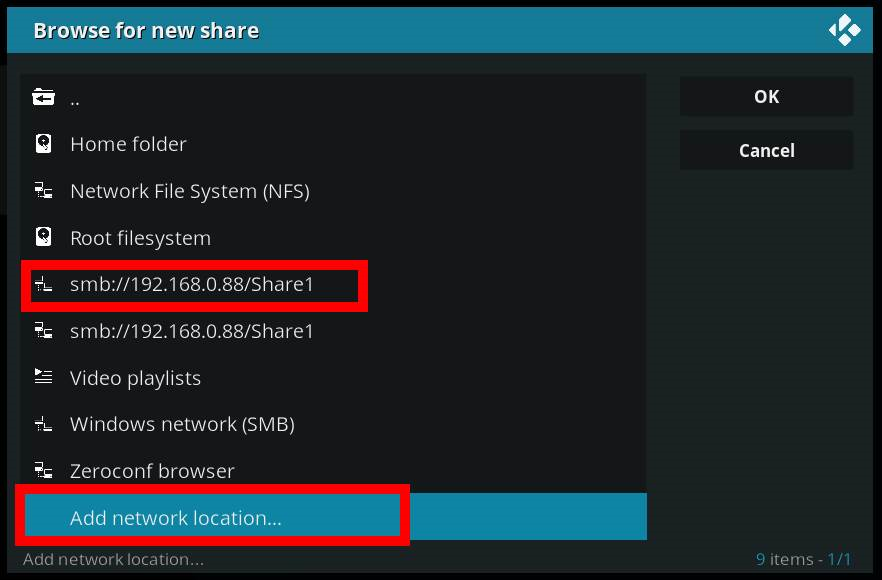Select the red-outlined smb://192.168.0.88/Share1 entry
Screen dimensions: 882x580
(192, 285)
